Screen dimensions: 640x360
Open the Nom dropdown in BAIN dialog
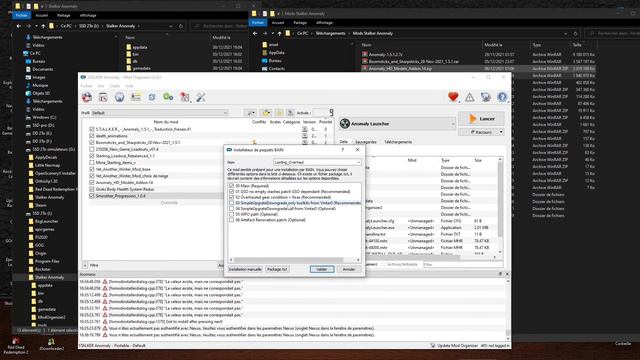pyautogui.click(x=317, y=162)
